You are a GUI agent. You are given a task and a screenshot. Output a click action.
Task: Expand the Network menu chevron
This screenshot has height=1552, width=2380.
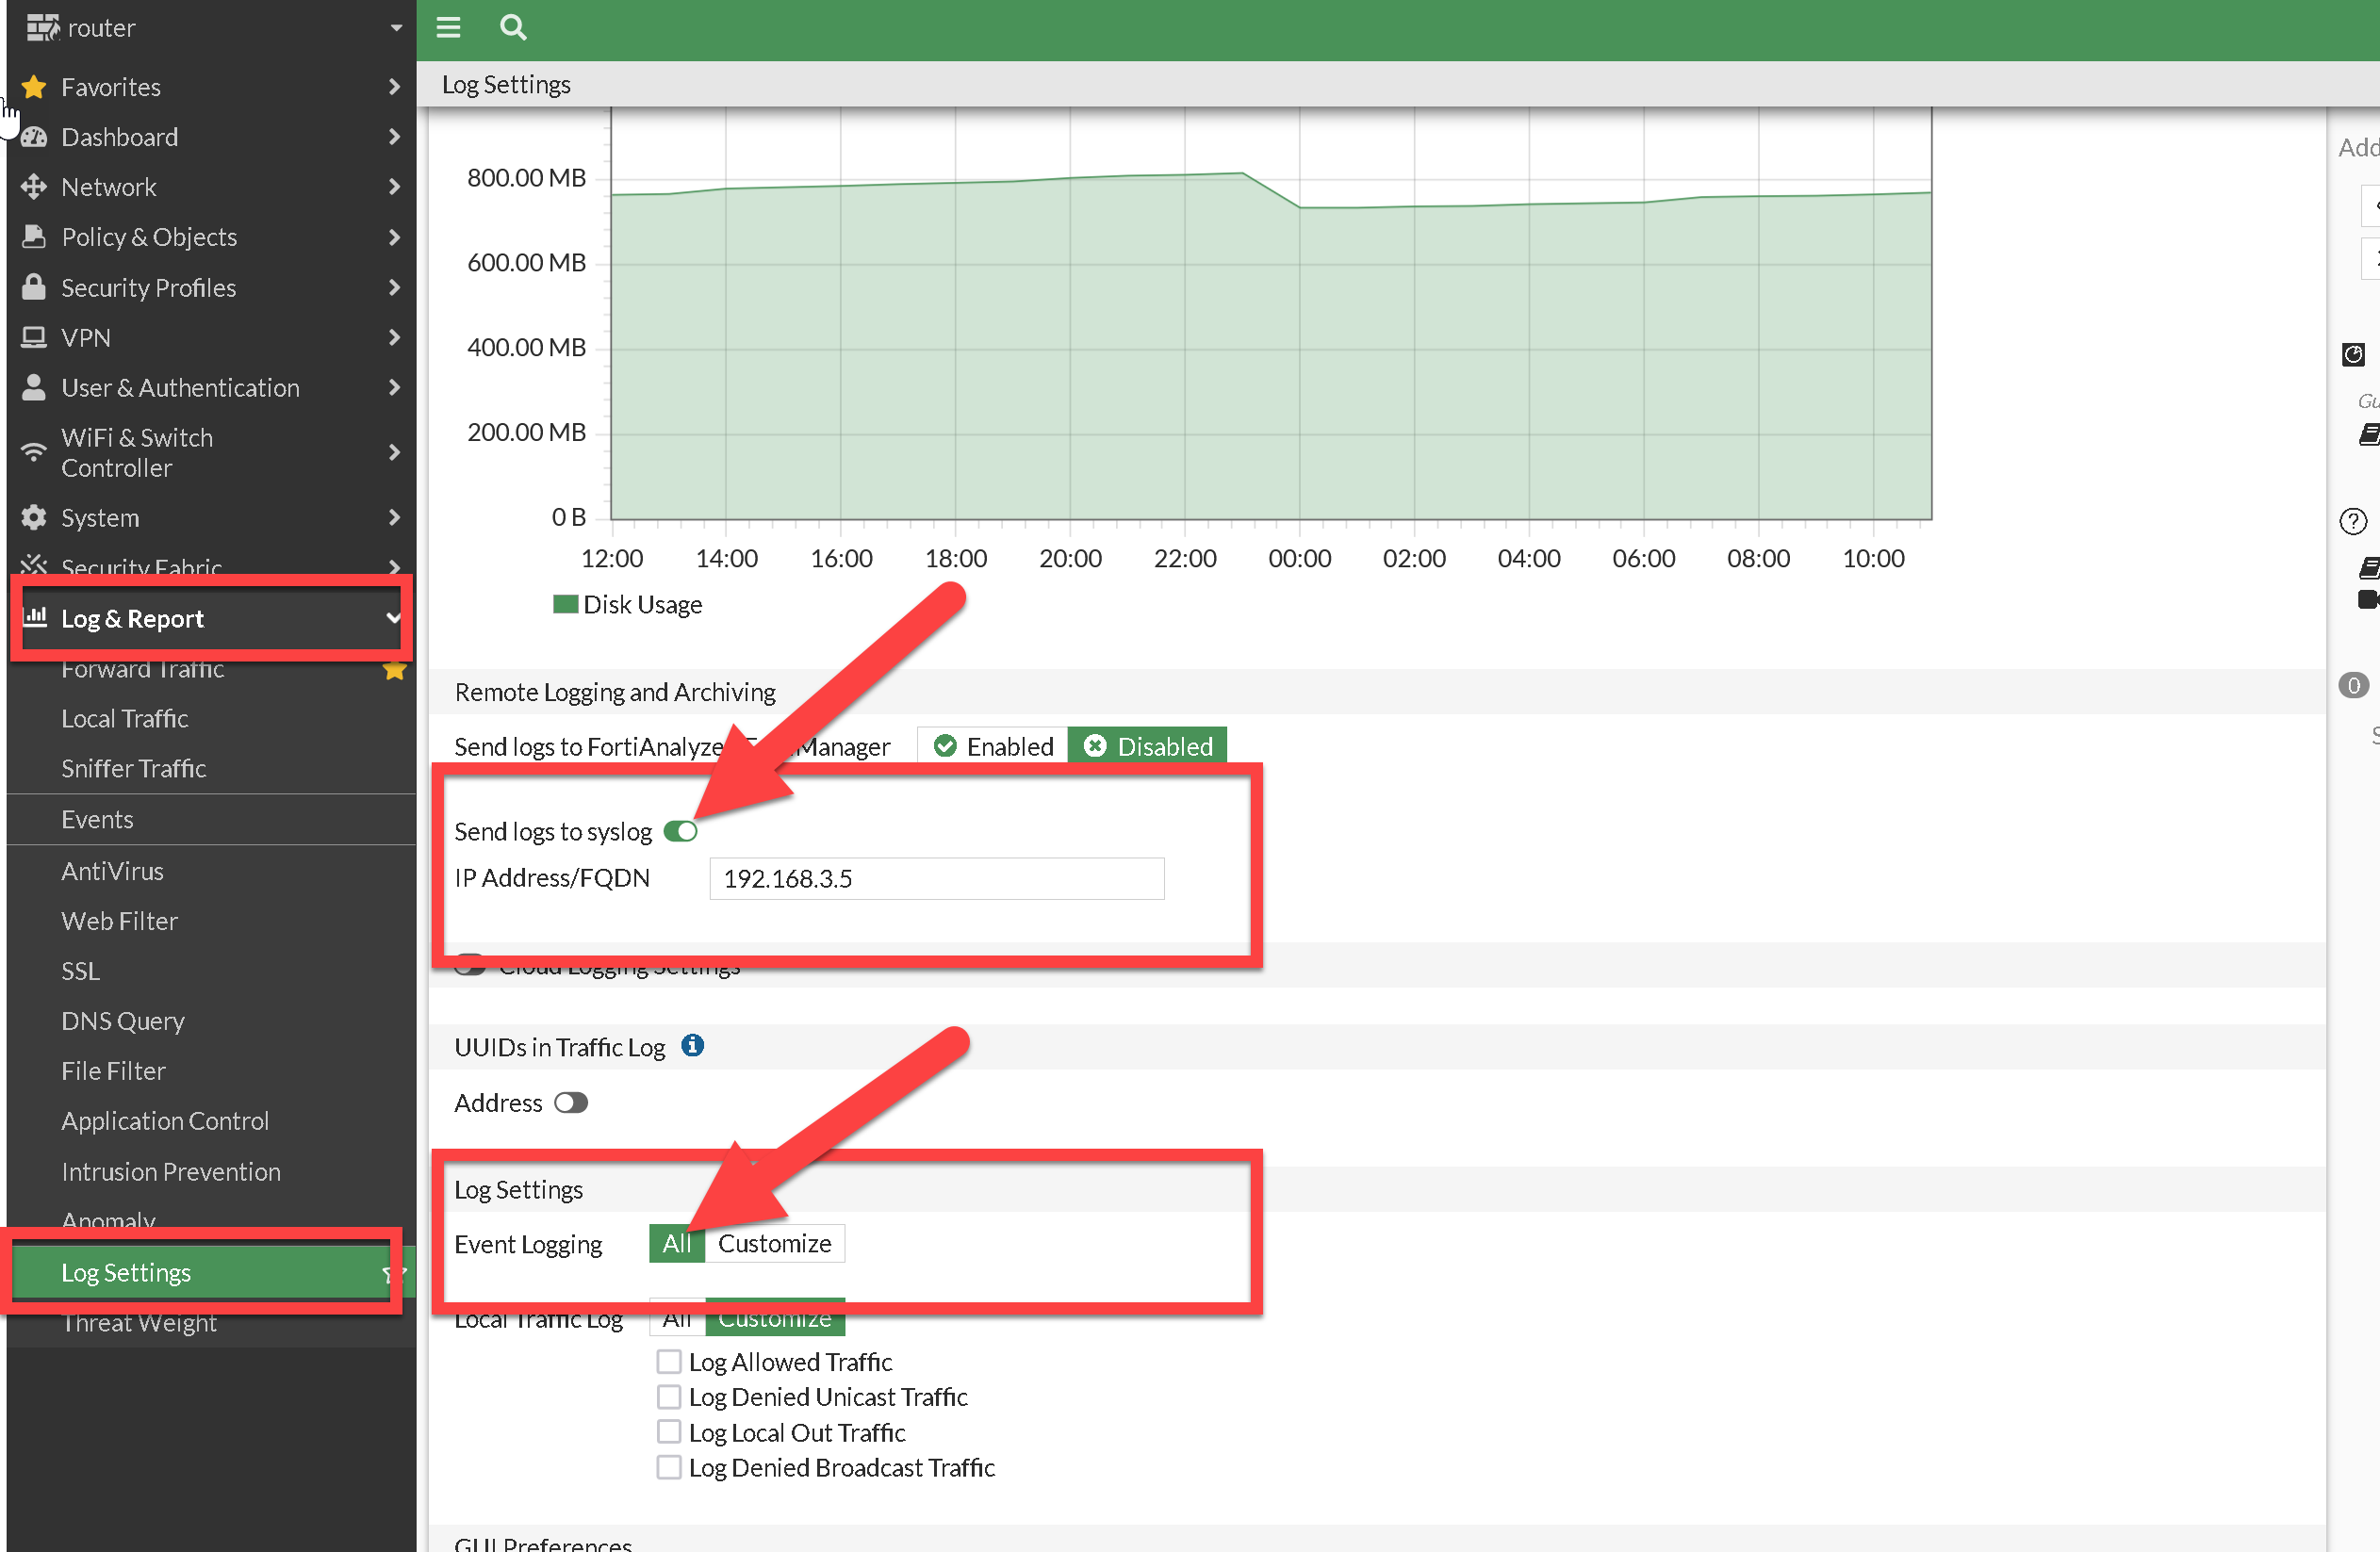(x=394, y=187)
